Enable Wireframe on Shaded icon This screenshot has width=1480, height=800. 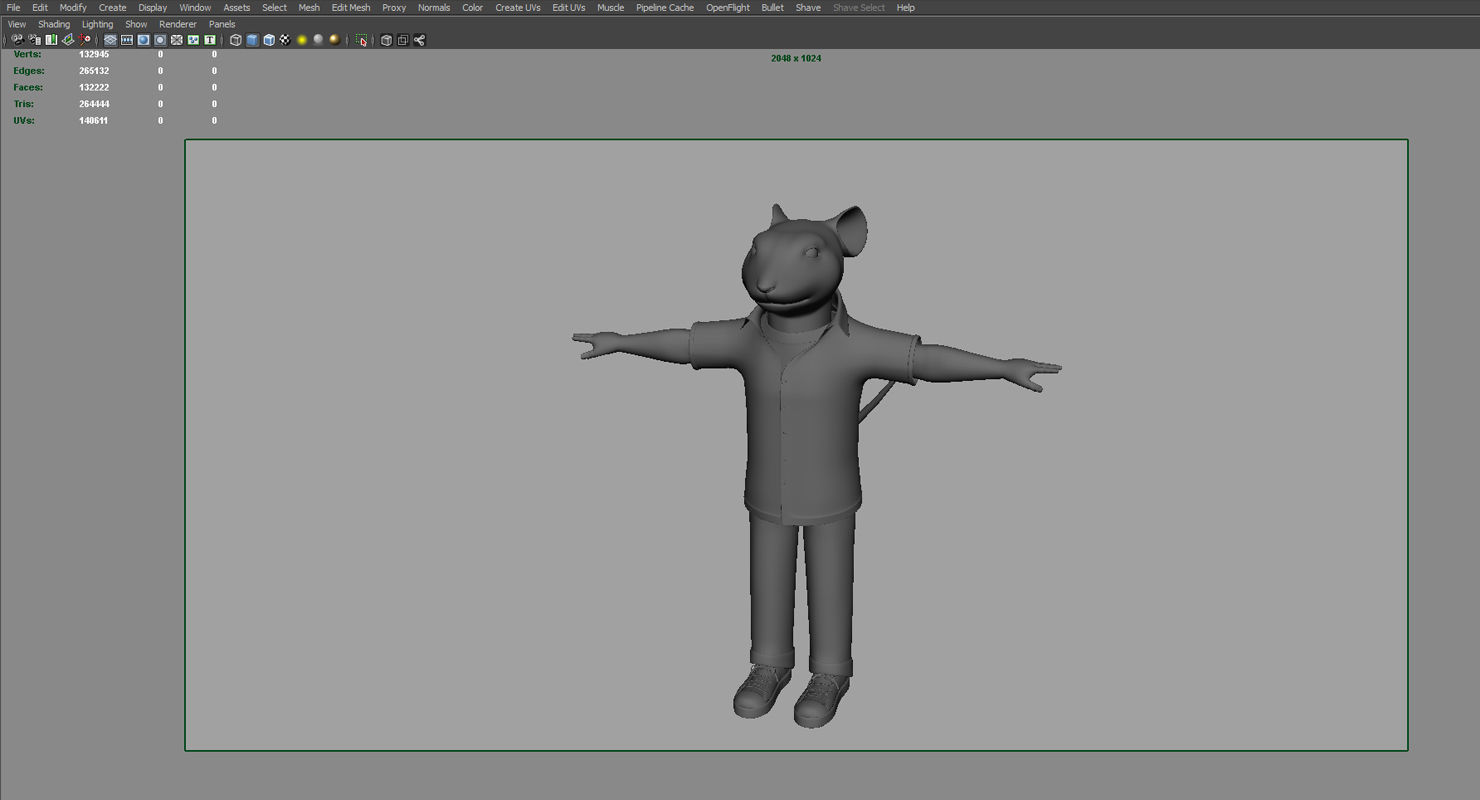coord(269,40)
